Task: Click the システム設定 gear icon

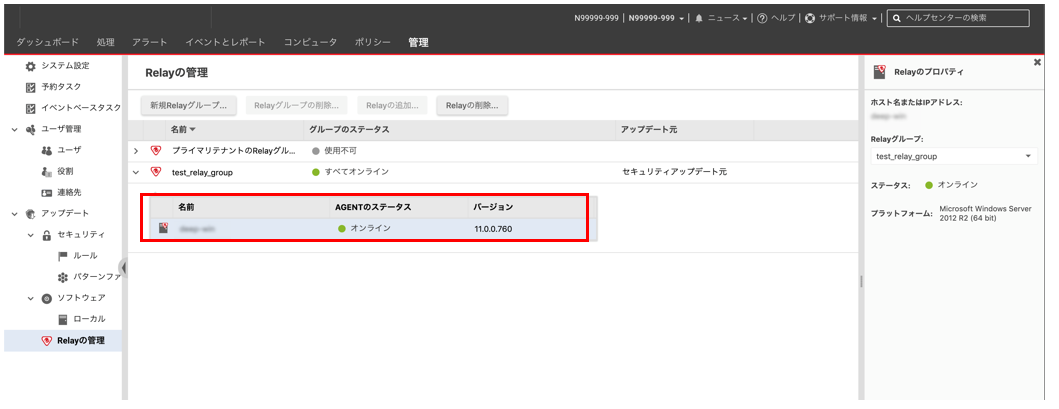Action: point(31,66)
